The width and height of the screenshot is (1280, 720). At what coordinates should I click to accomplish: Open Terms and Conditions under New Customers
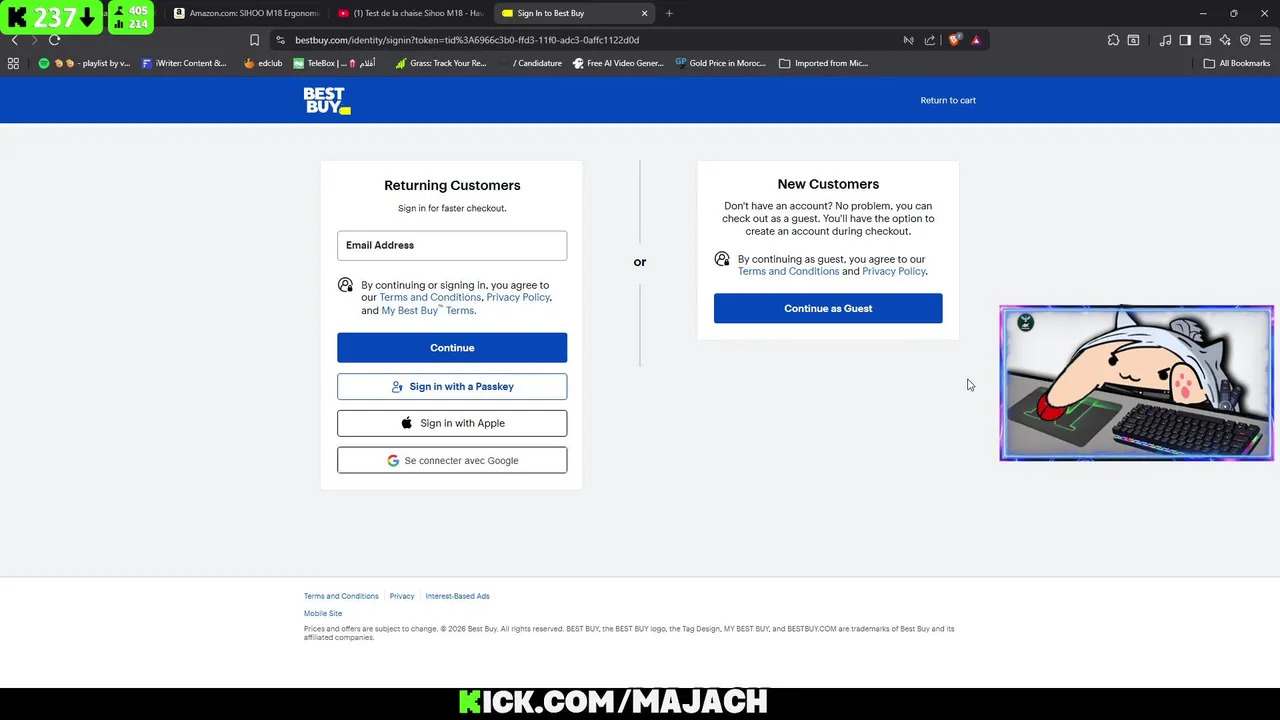coord(788,271)
